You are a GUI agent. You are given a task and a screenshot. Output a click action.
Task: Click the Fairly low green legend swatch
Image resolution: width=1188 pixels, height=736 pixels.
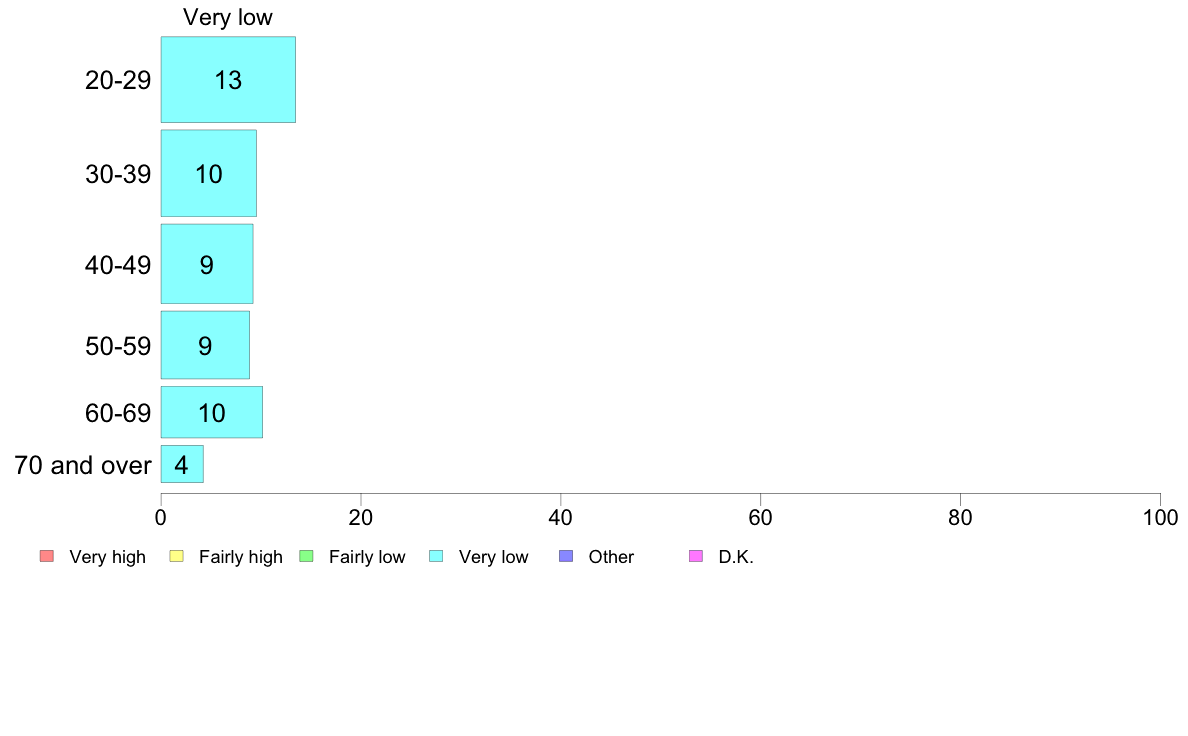pyautogui.click(x=307, y=556)
